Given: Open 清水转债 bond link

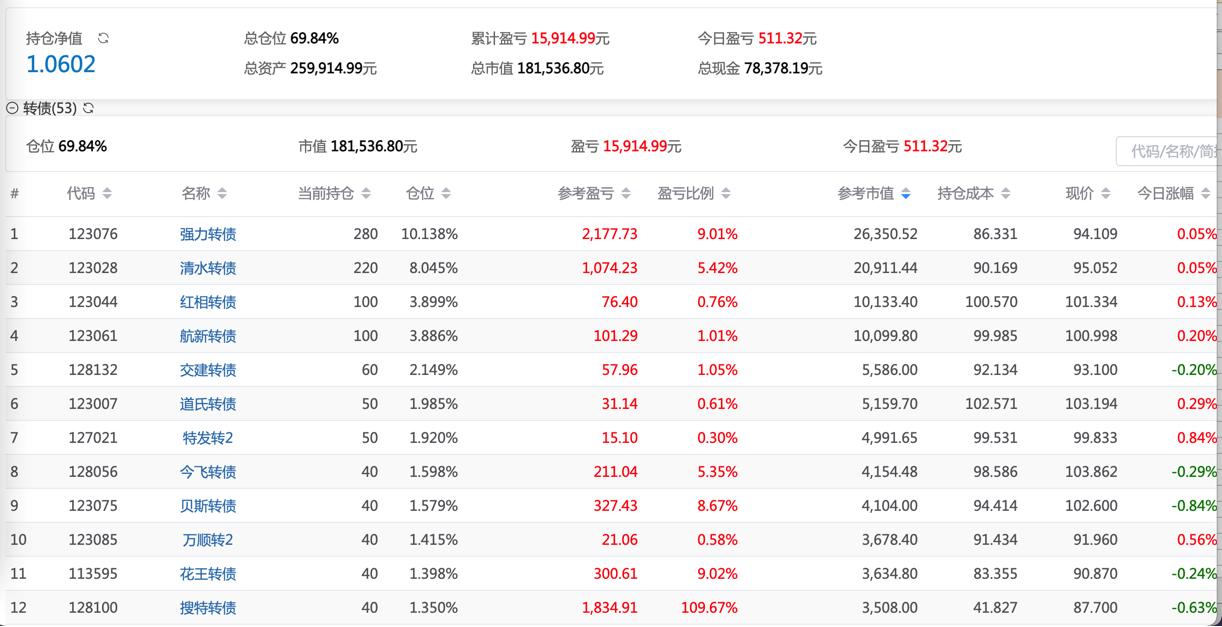Looking at the screenshot, I should click(x=208, y=268).
